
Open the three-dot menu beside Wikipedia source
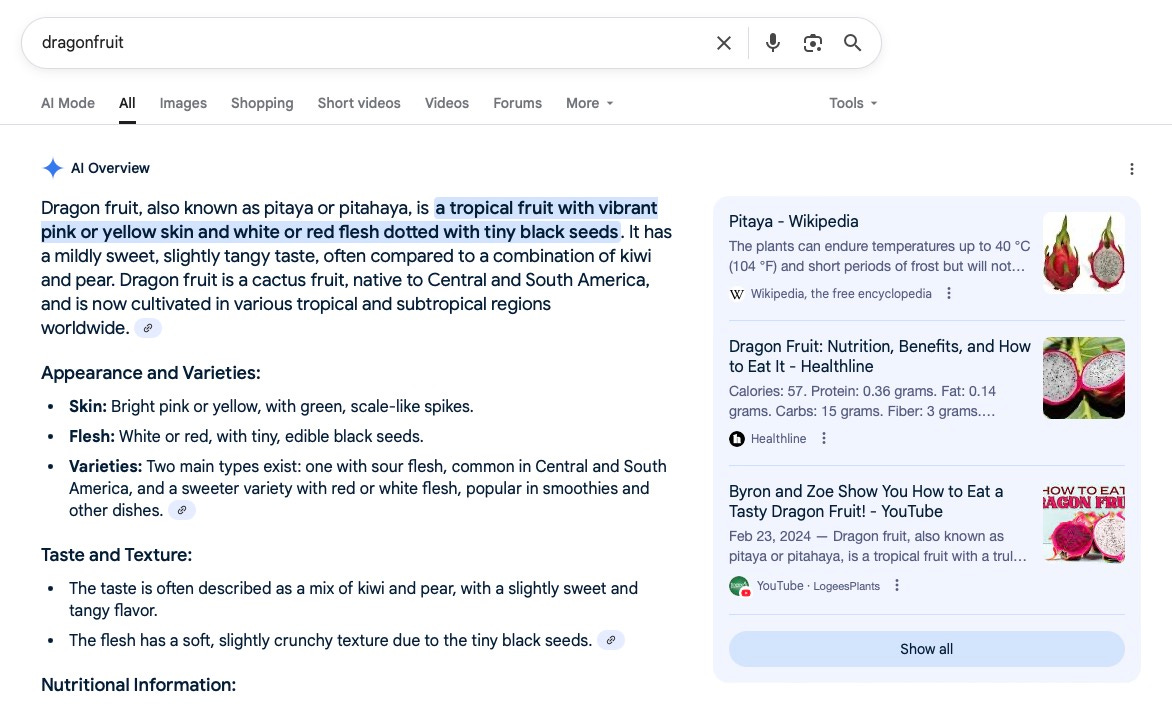(x=949, y=293)
